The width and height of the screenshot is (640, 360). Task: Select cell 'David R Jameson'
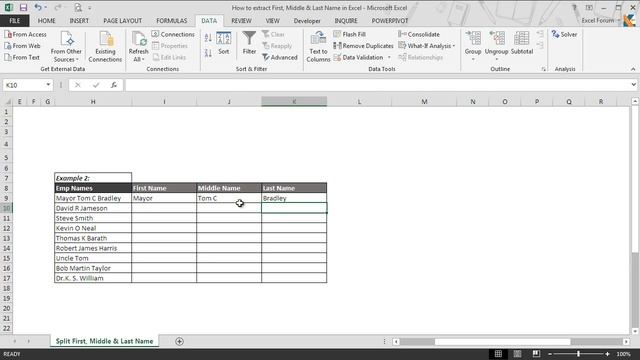93,208
